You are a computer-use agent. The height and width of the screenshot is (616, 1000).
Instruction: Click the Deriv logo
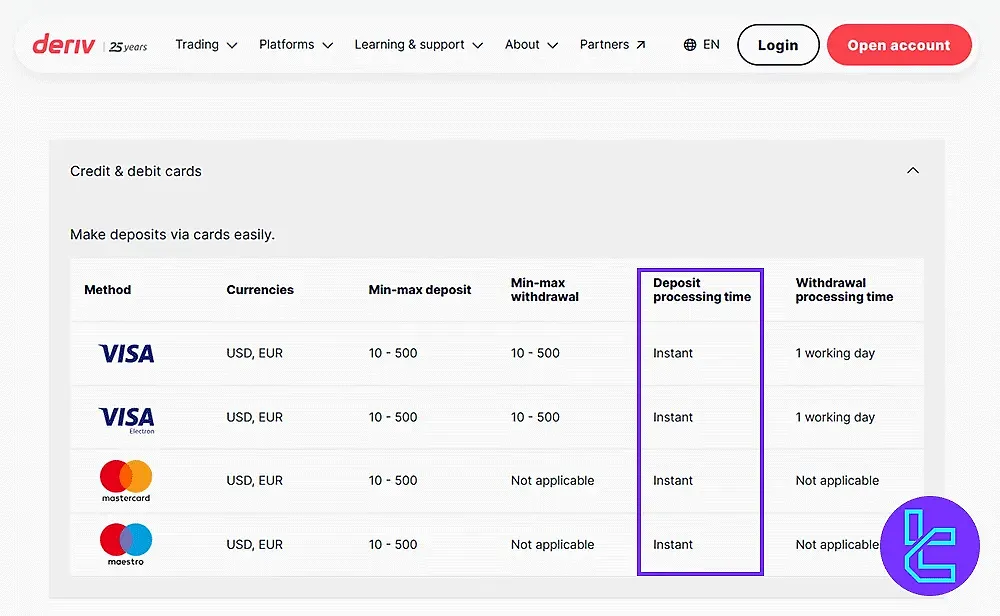(64, 45)
